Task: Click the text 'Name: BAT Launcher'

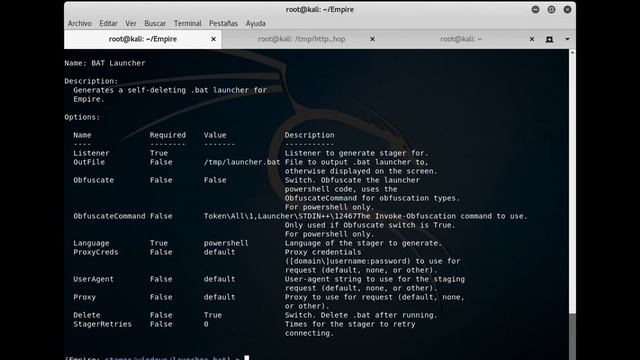Action: tap(105, 63)
